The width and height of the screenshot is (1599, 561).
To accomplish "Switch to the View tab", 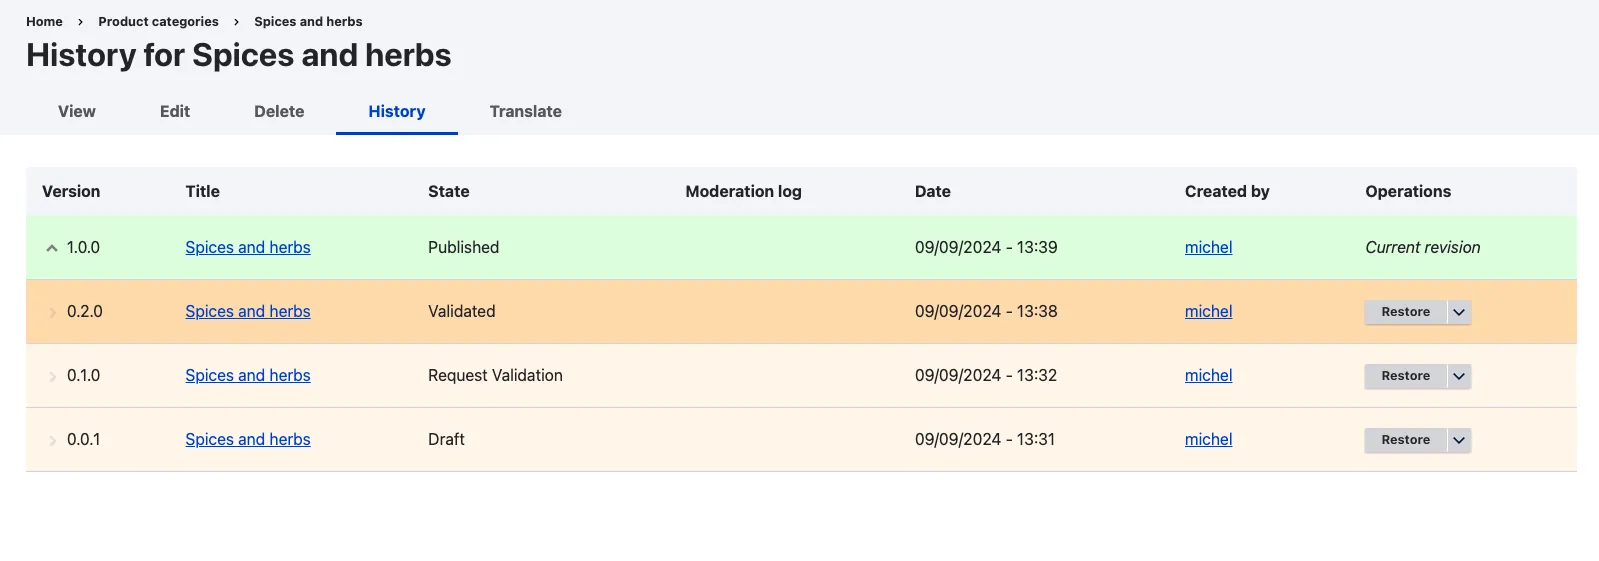I will 77,112.
